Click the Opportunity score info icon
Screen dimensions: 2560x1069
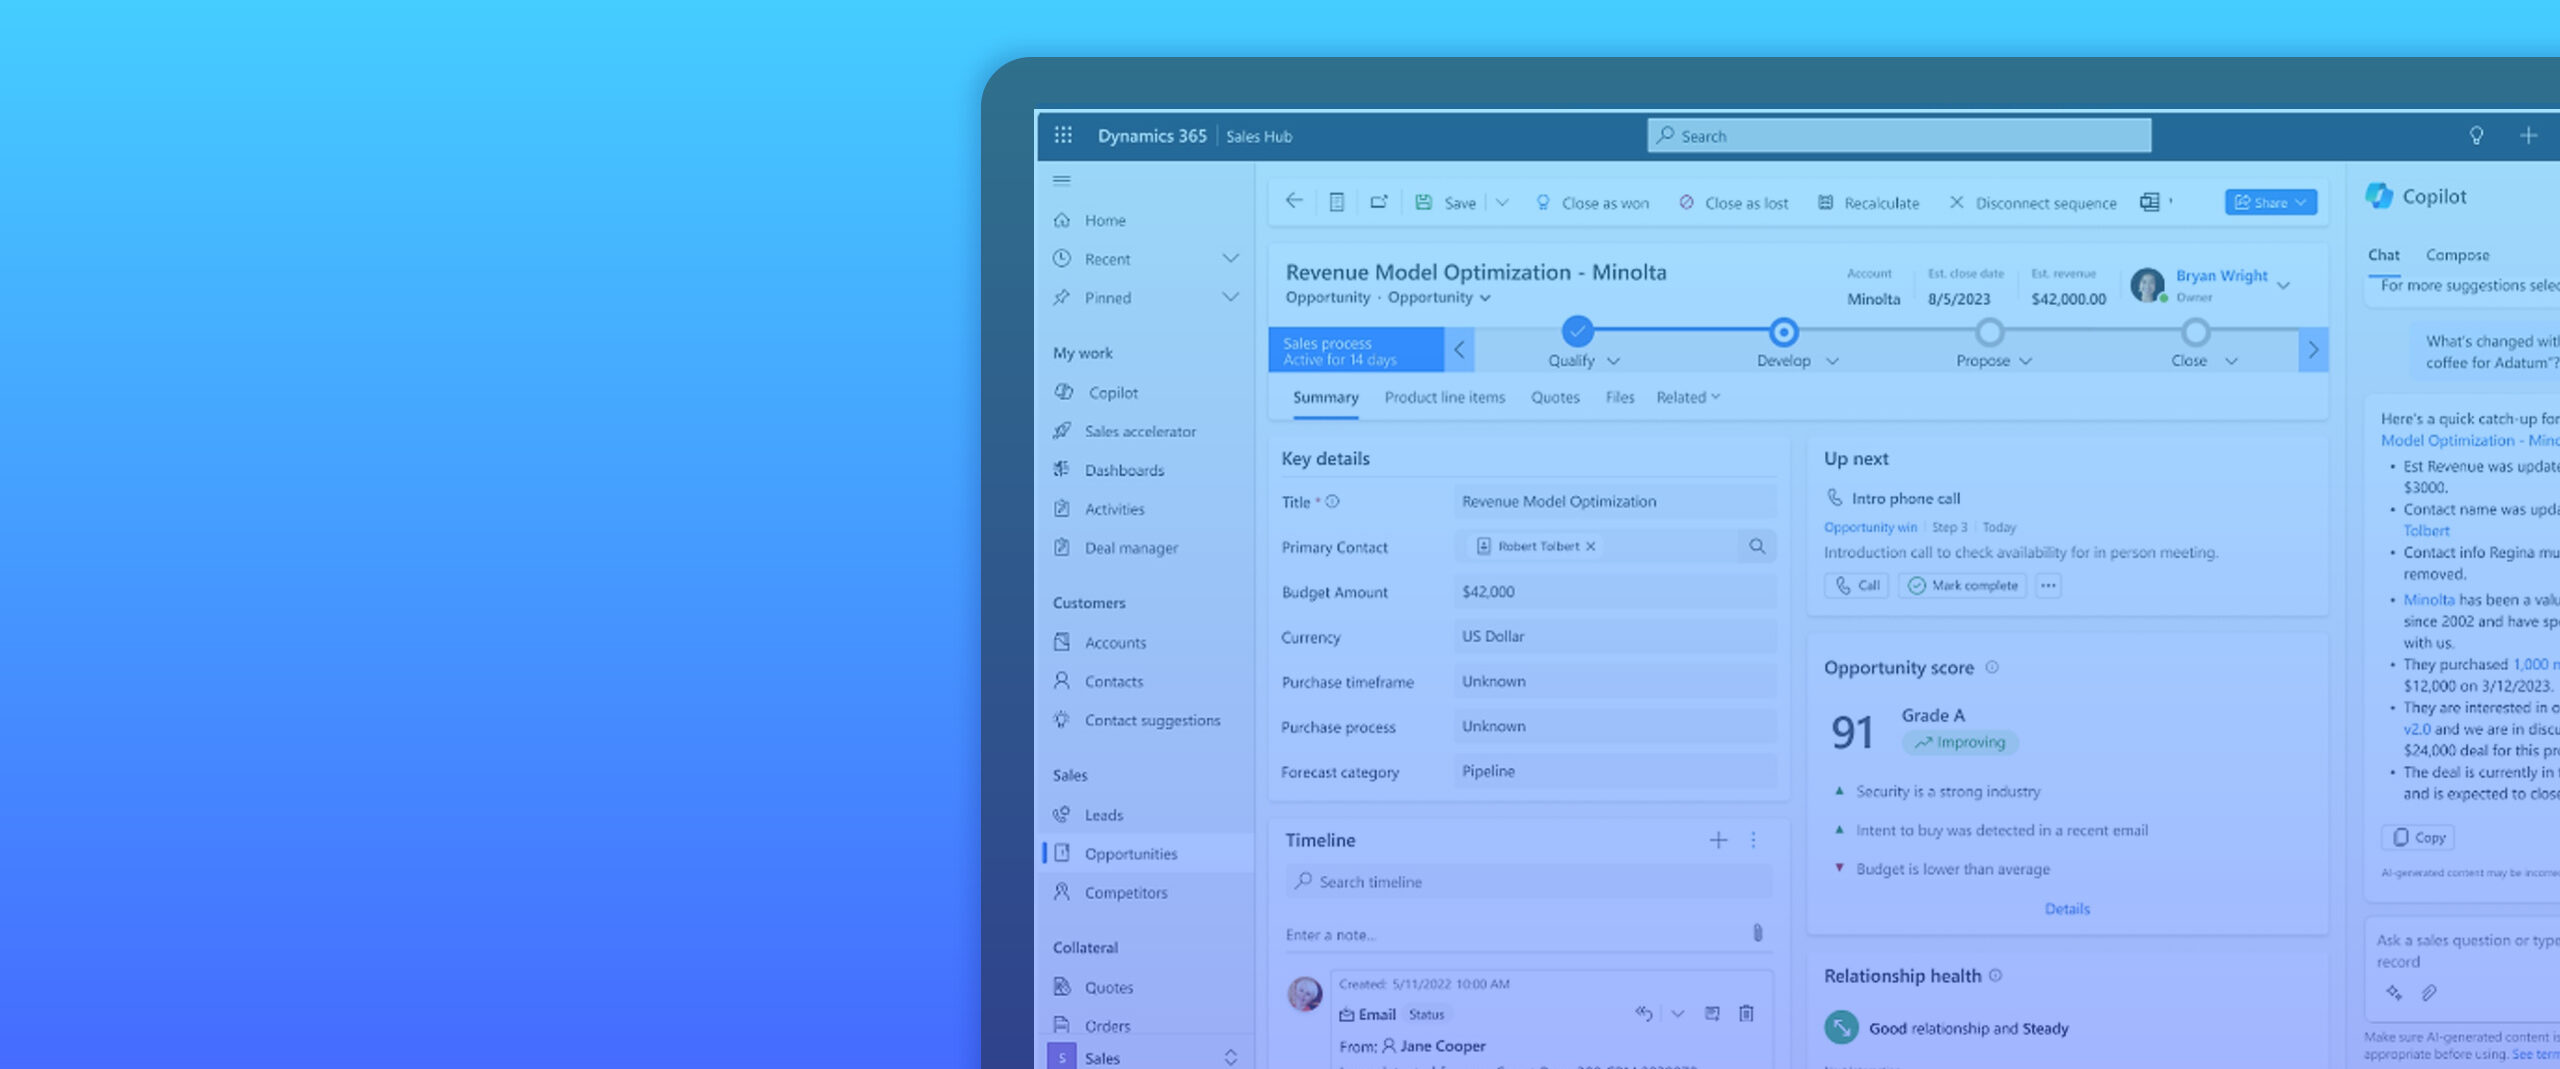coord(1992,667)
